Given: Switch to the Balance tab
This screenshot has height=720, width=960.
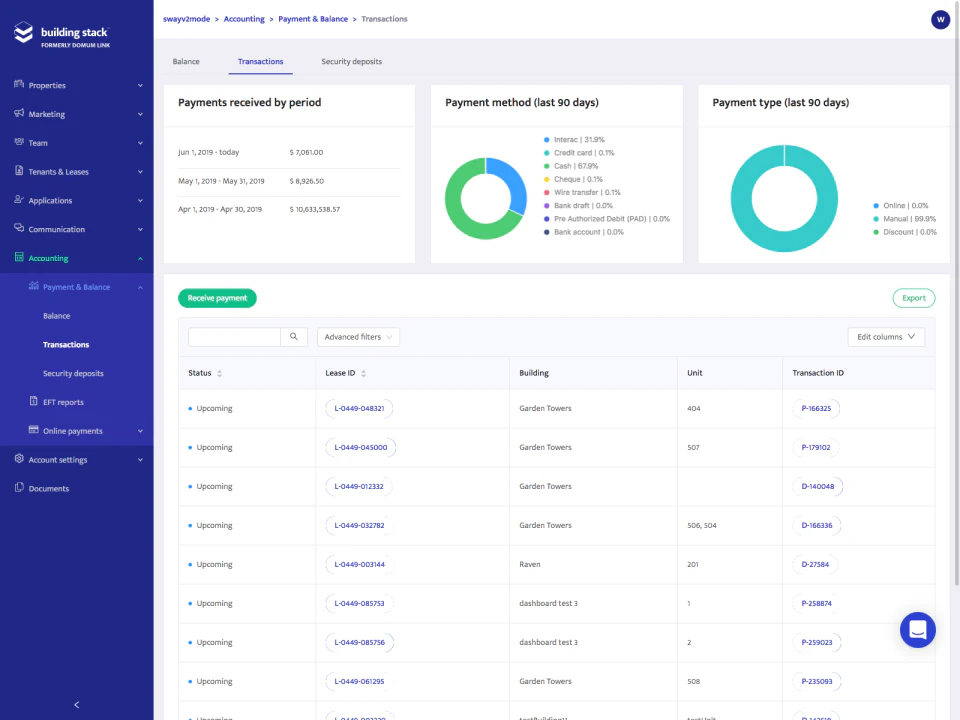Looking at the screenshot, I should pyautogui.click(x=185, y=61).
